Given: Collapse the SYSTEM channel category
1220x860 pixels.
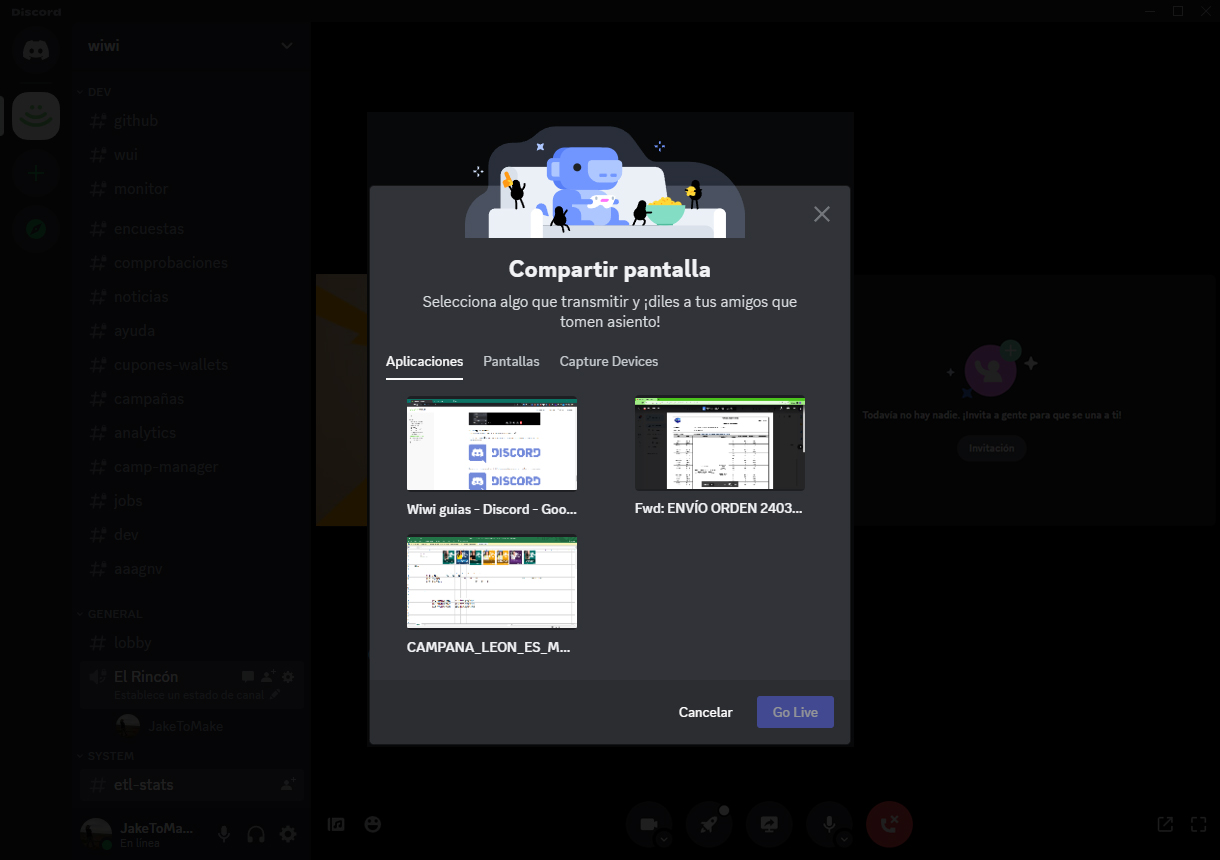Looking at the screenshot, I should (106, 756).
